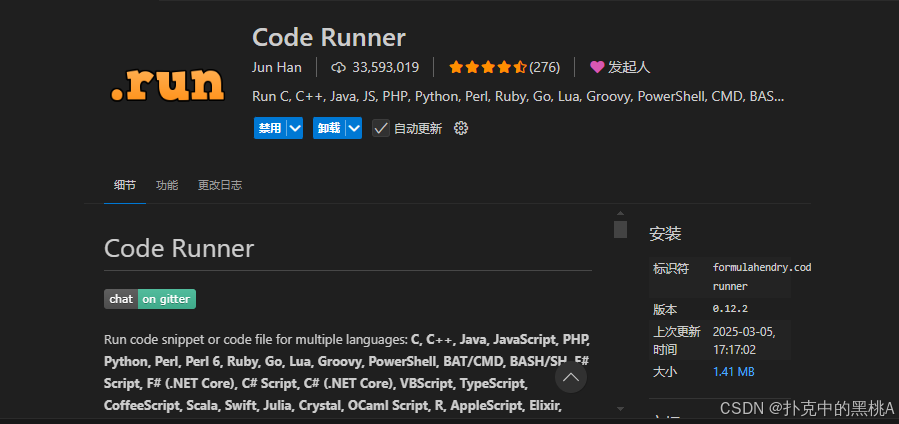Click the identifier formulahendry.code-runner text
This screenshot has width=899, height=424.
(x=762, y=277)
